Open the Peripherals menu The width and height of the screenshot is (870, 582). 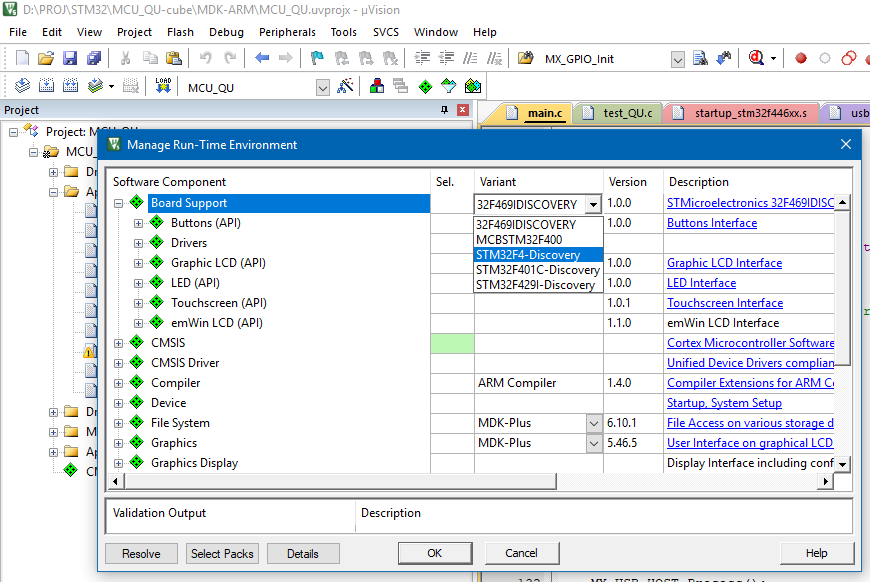287,32
